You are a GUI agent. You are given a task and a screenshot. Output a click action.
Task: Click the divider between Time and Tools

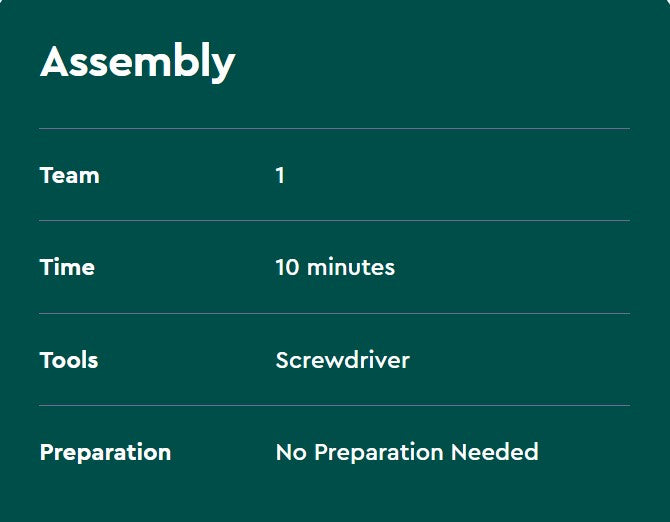tap(334, 313)
